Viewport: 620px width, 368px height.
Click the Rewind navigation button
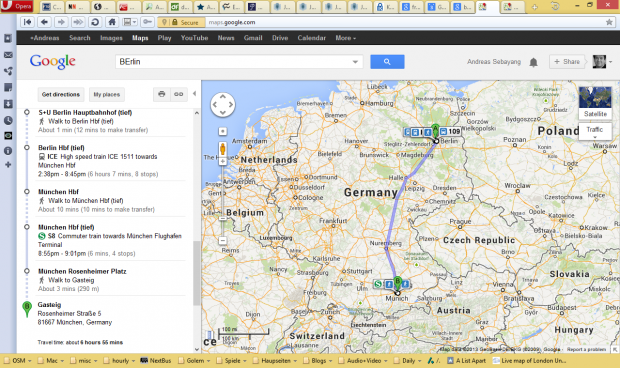click(27, 22)
